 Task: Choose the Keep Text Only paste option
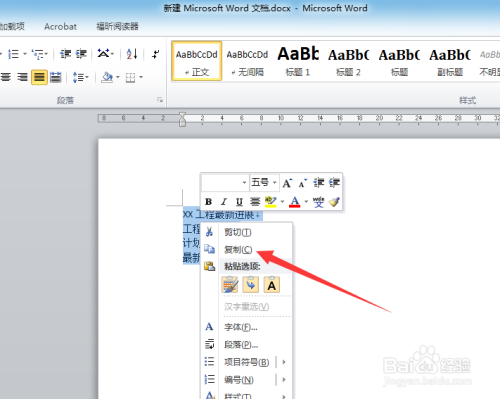point(272,285)
